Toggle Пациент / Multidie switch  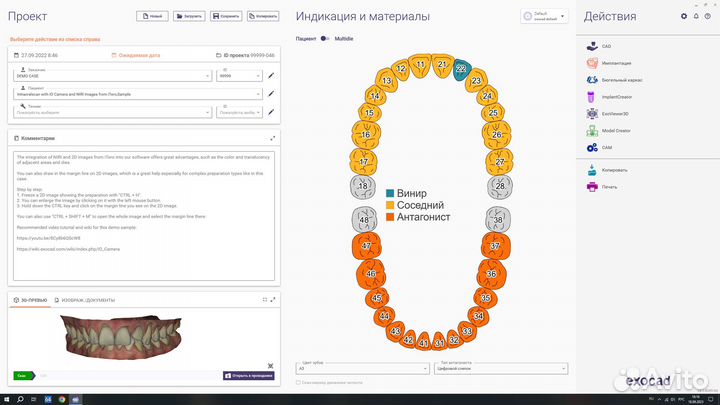click(x=325, y=39)
